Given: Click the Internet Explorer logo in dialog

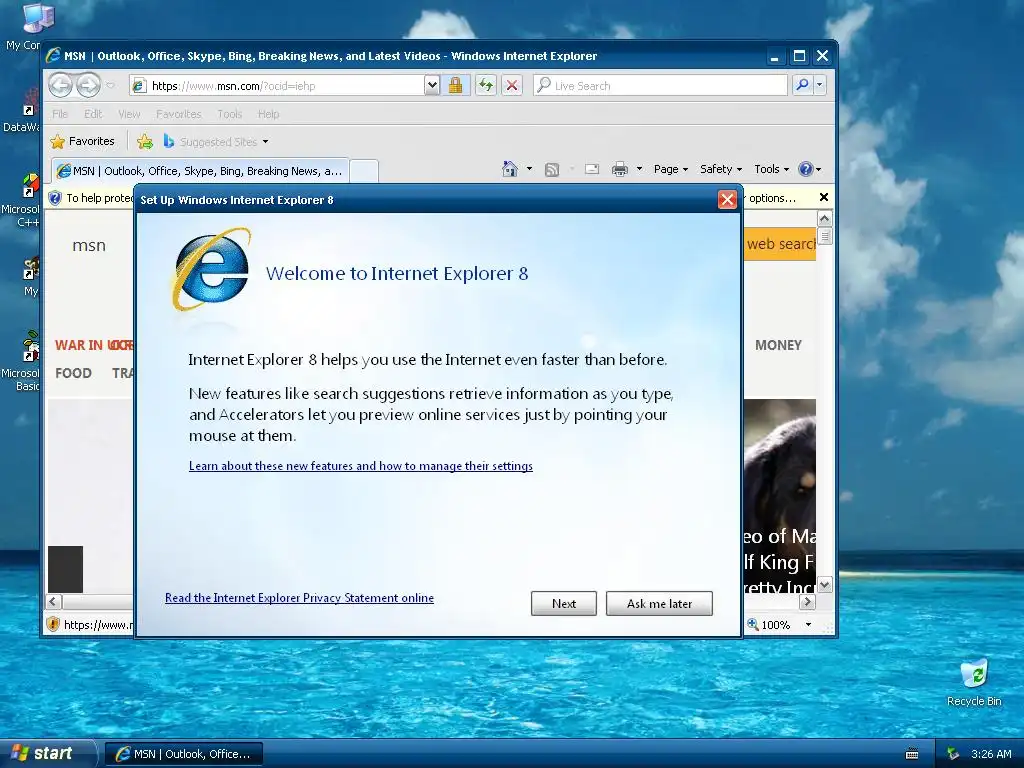Looking at the screenshot, I should coord(211,270).
